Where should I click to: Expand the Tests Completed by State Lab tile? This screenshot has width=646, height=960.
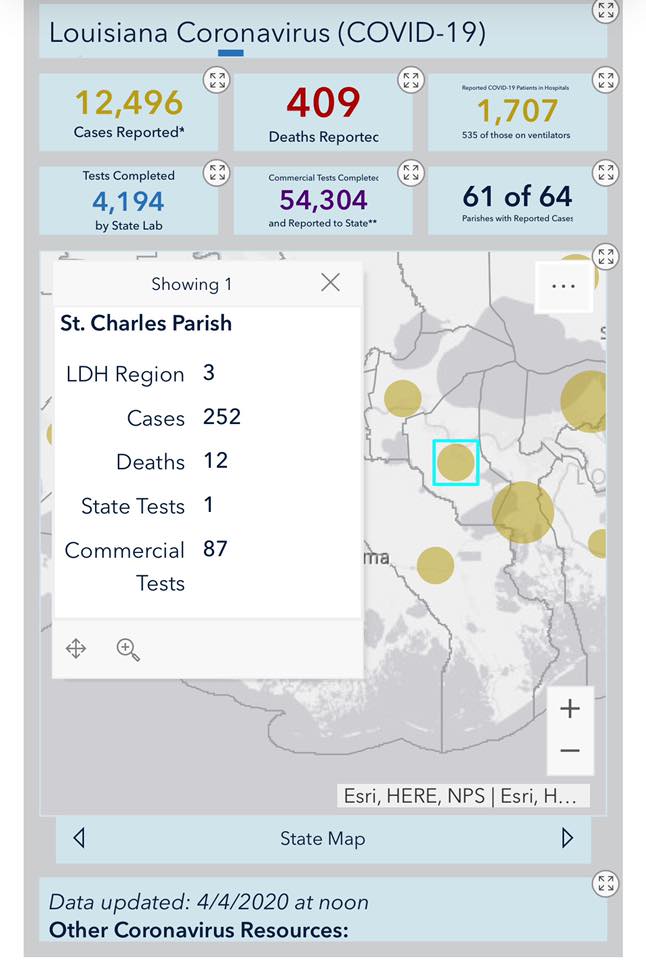coord(217,173)
